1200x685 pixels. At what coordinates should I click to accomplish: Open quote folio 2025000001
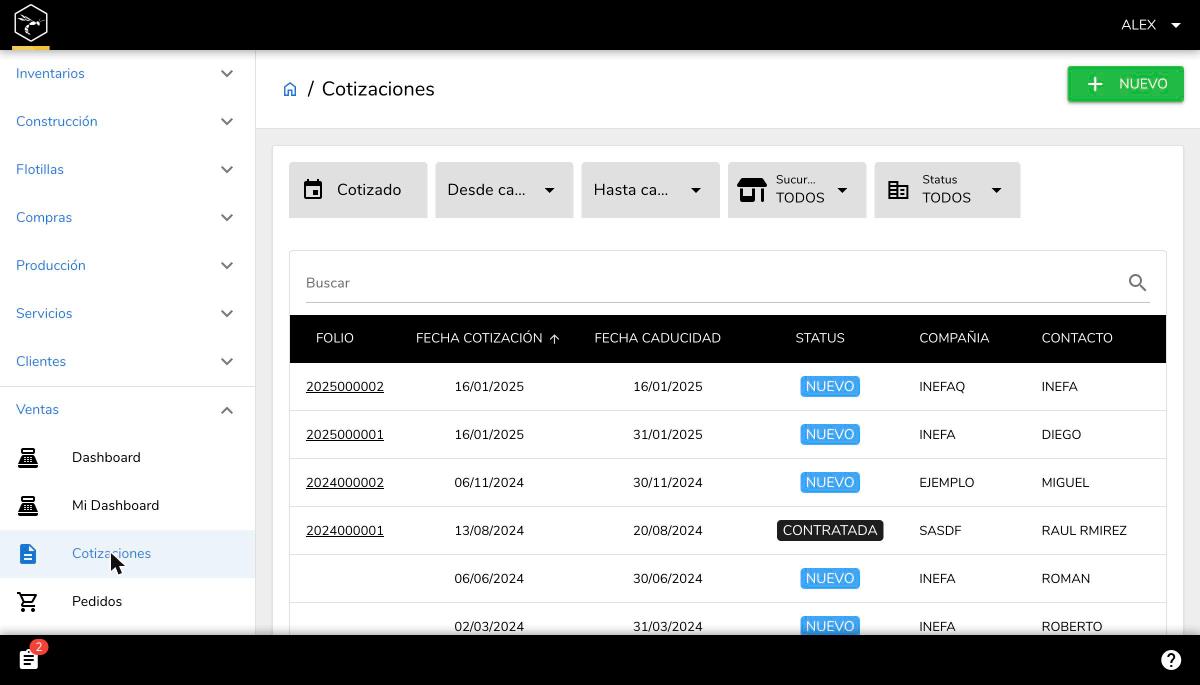(x=345, y=435)
